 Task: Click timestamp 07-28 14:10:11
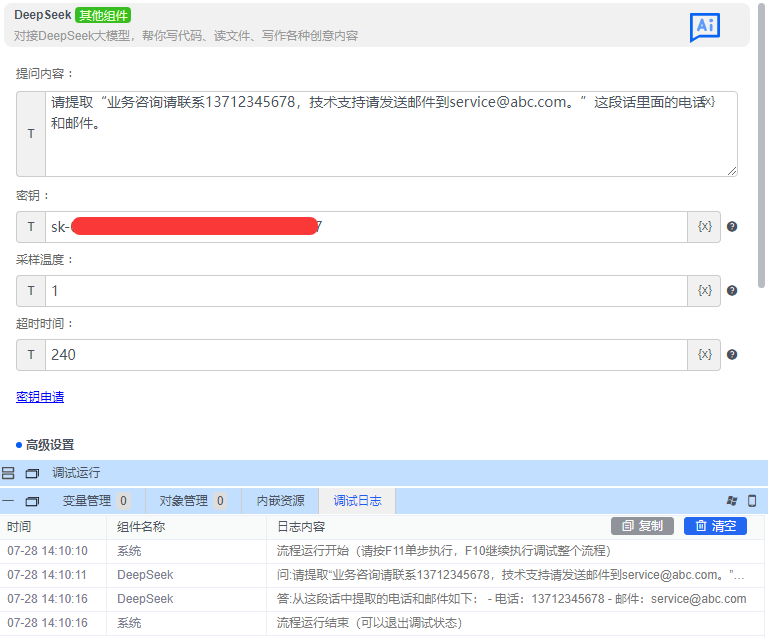click(48, 575)
